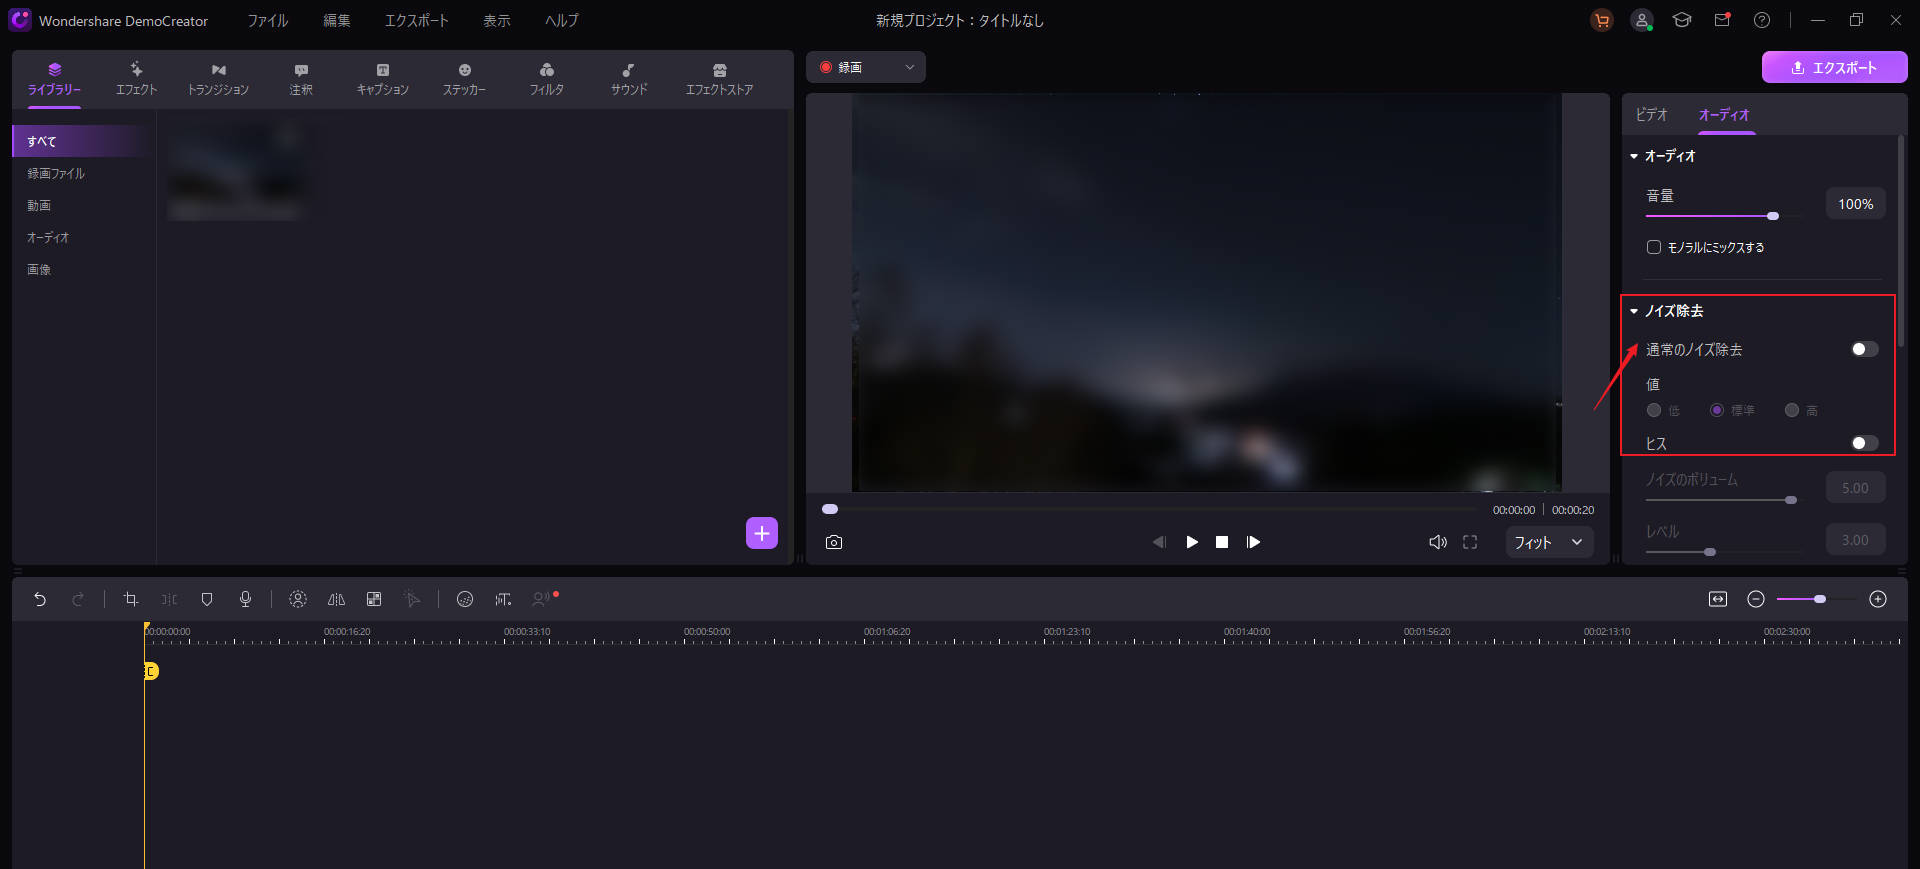Switch to the オーディオ properties tab
This screenshot has height=869, width=1920.
[x=1724, y=115]
